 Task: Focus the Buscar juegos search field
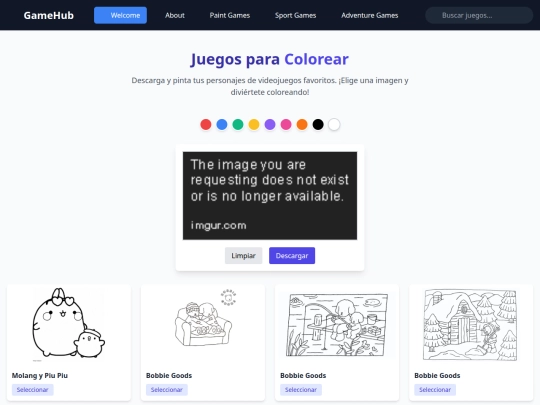pyautogui.click(x=479, y=15)
